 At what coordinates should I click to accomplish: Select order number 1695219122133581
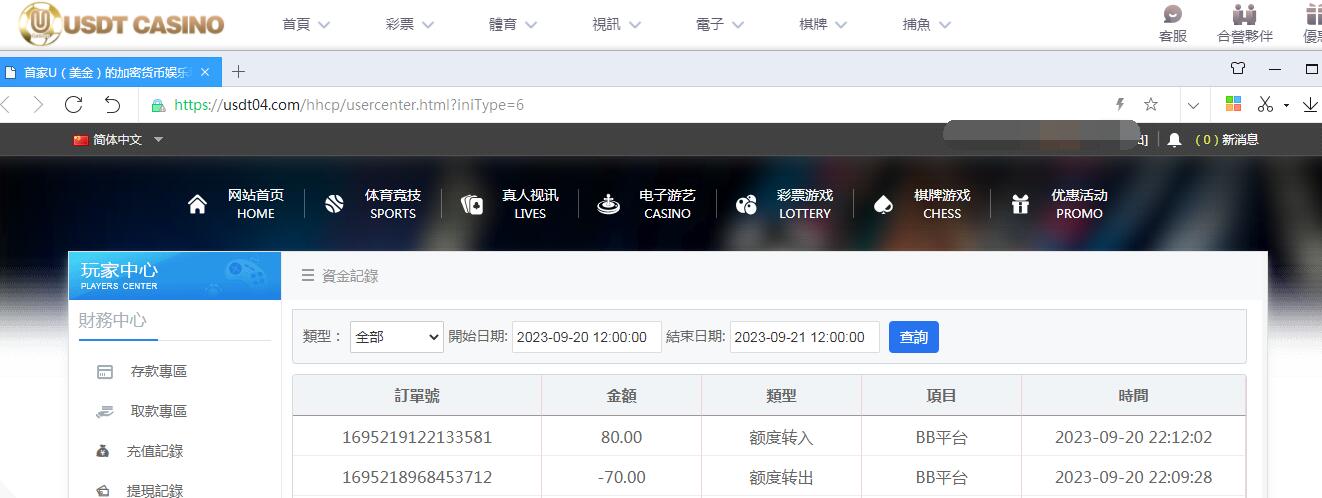(x=417, y=437)
